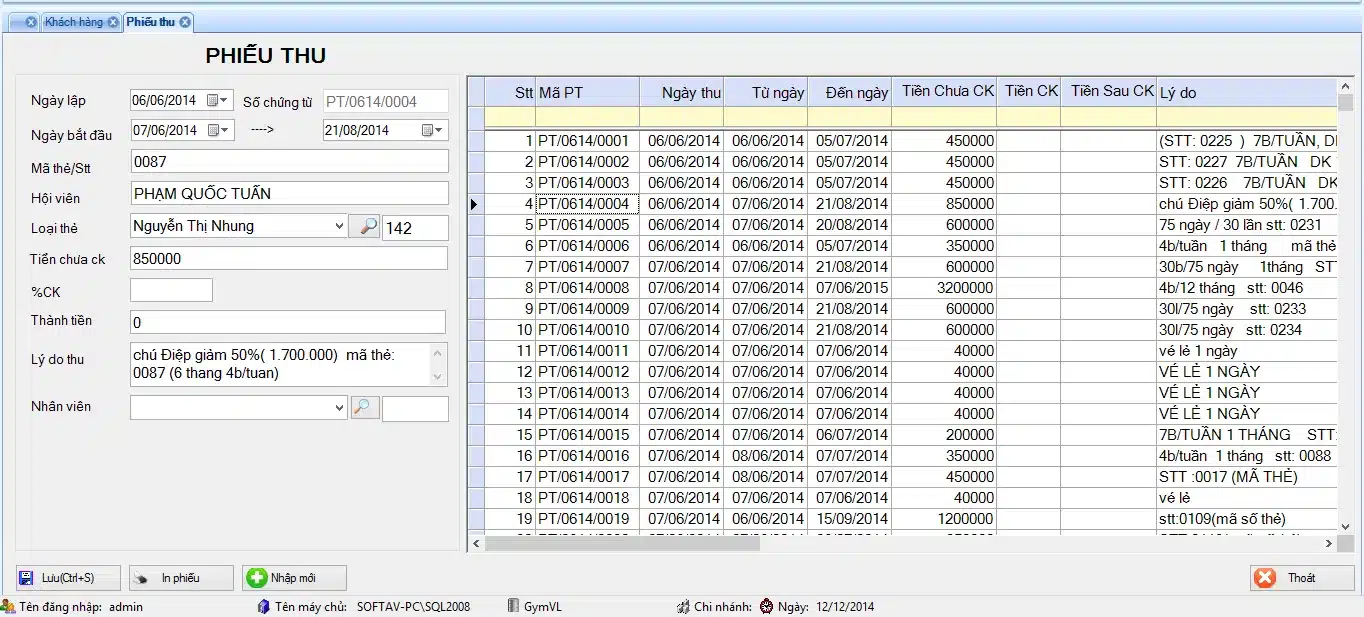Click right arrow of horizontal scrollbar
Viewport: 1364px width, 617px height.
[x=1329, y=543]
